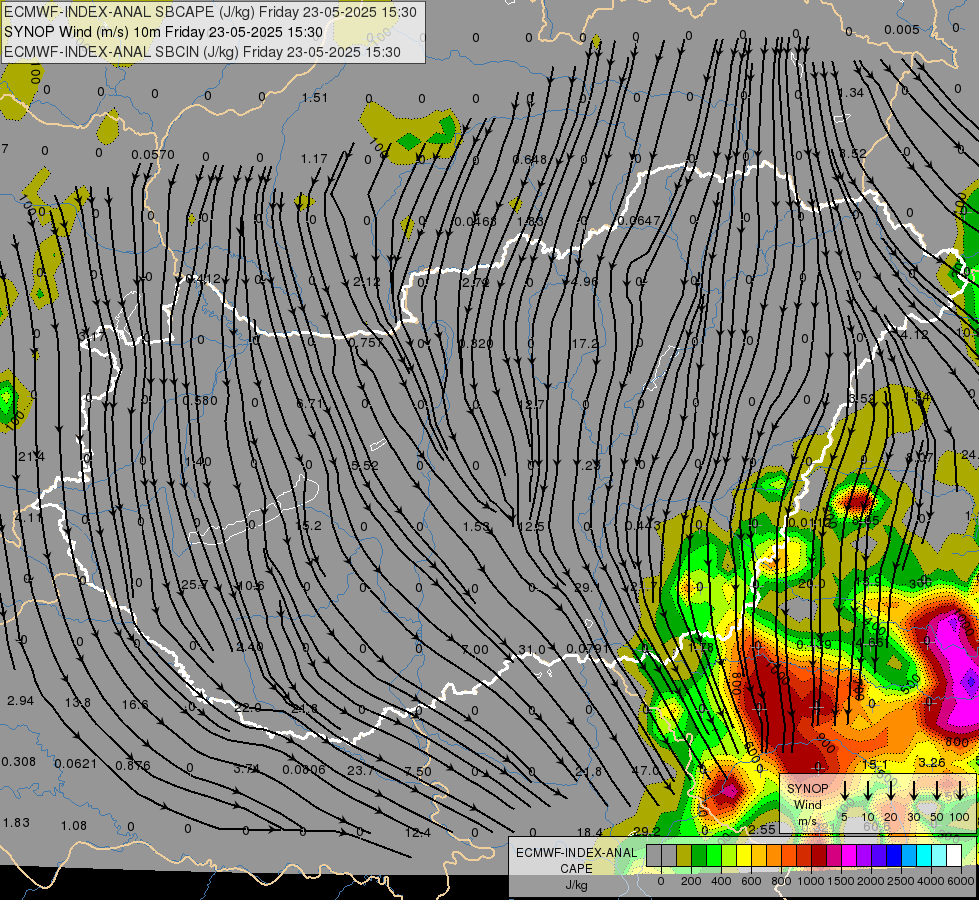Click the 15.2 value on the map
The height and width of the screenshot is (900, 979).
click(x=308, y=525)
